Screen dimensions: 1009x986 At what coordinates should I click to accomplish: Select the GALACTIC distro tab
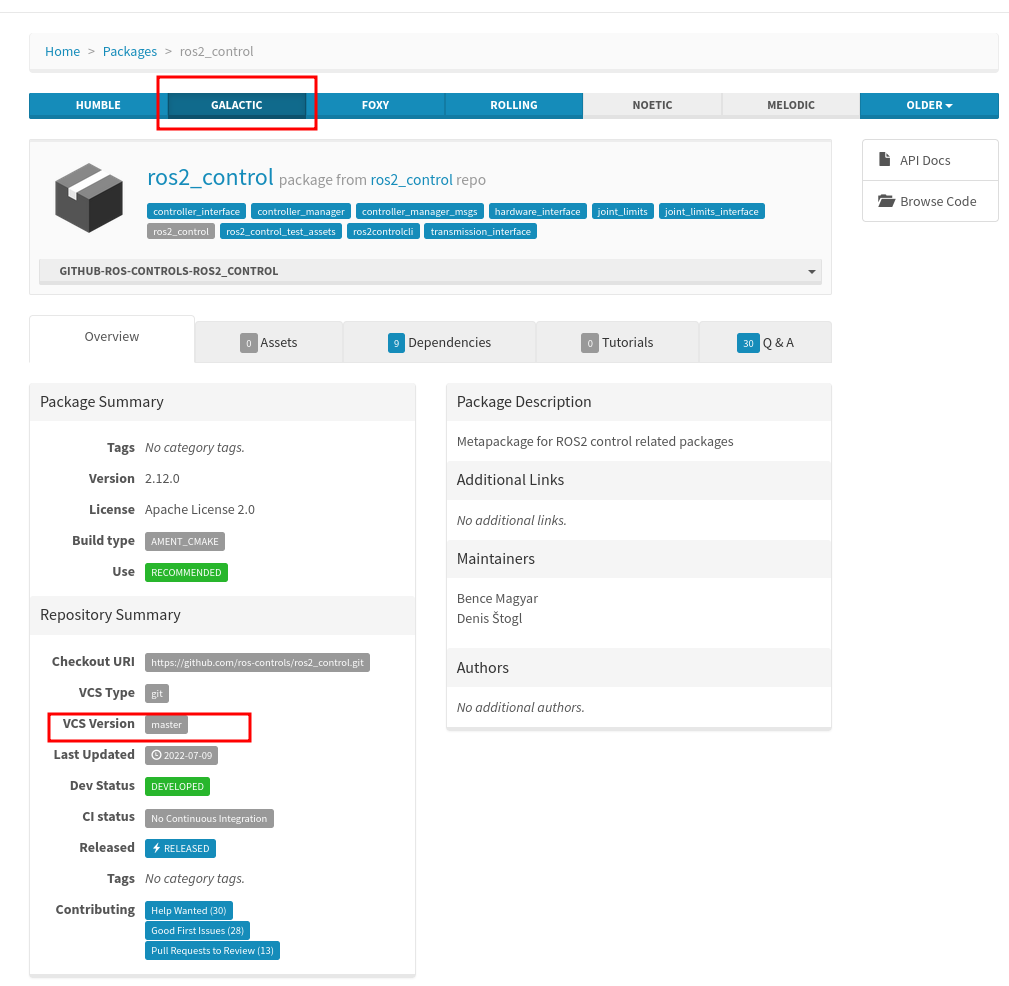click(x=237, y=105)
